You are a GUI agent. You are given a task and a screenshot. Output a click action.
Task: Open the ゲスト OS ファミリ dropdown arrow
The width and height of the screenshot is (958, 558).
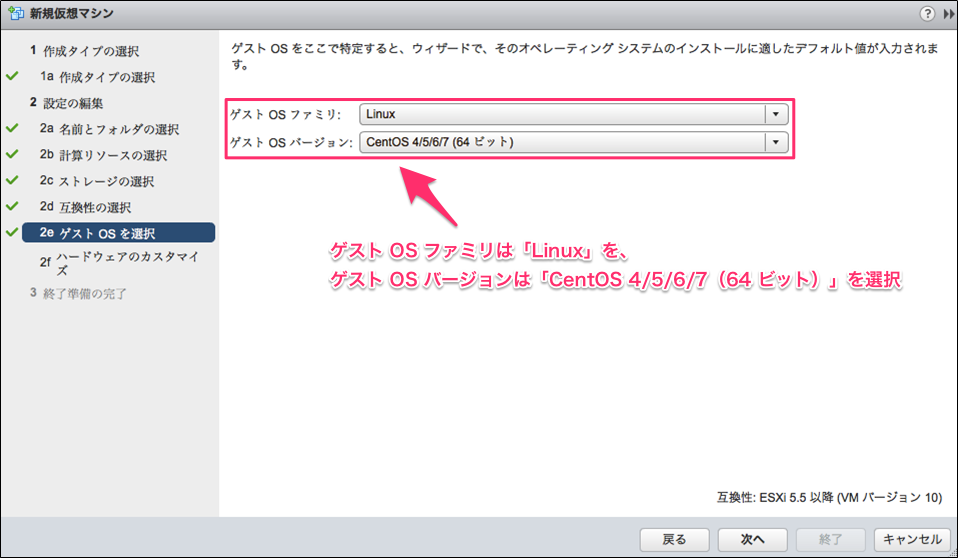pos(776,114)
